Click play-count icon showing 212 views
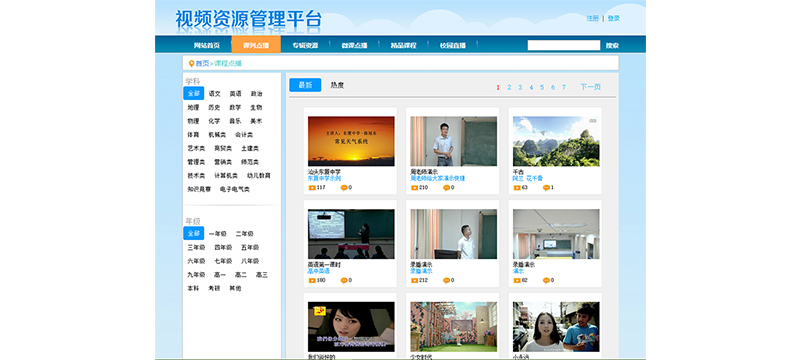Image resolution: width=800 pixels, height=360 pixels. coord(414,280)
